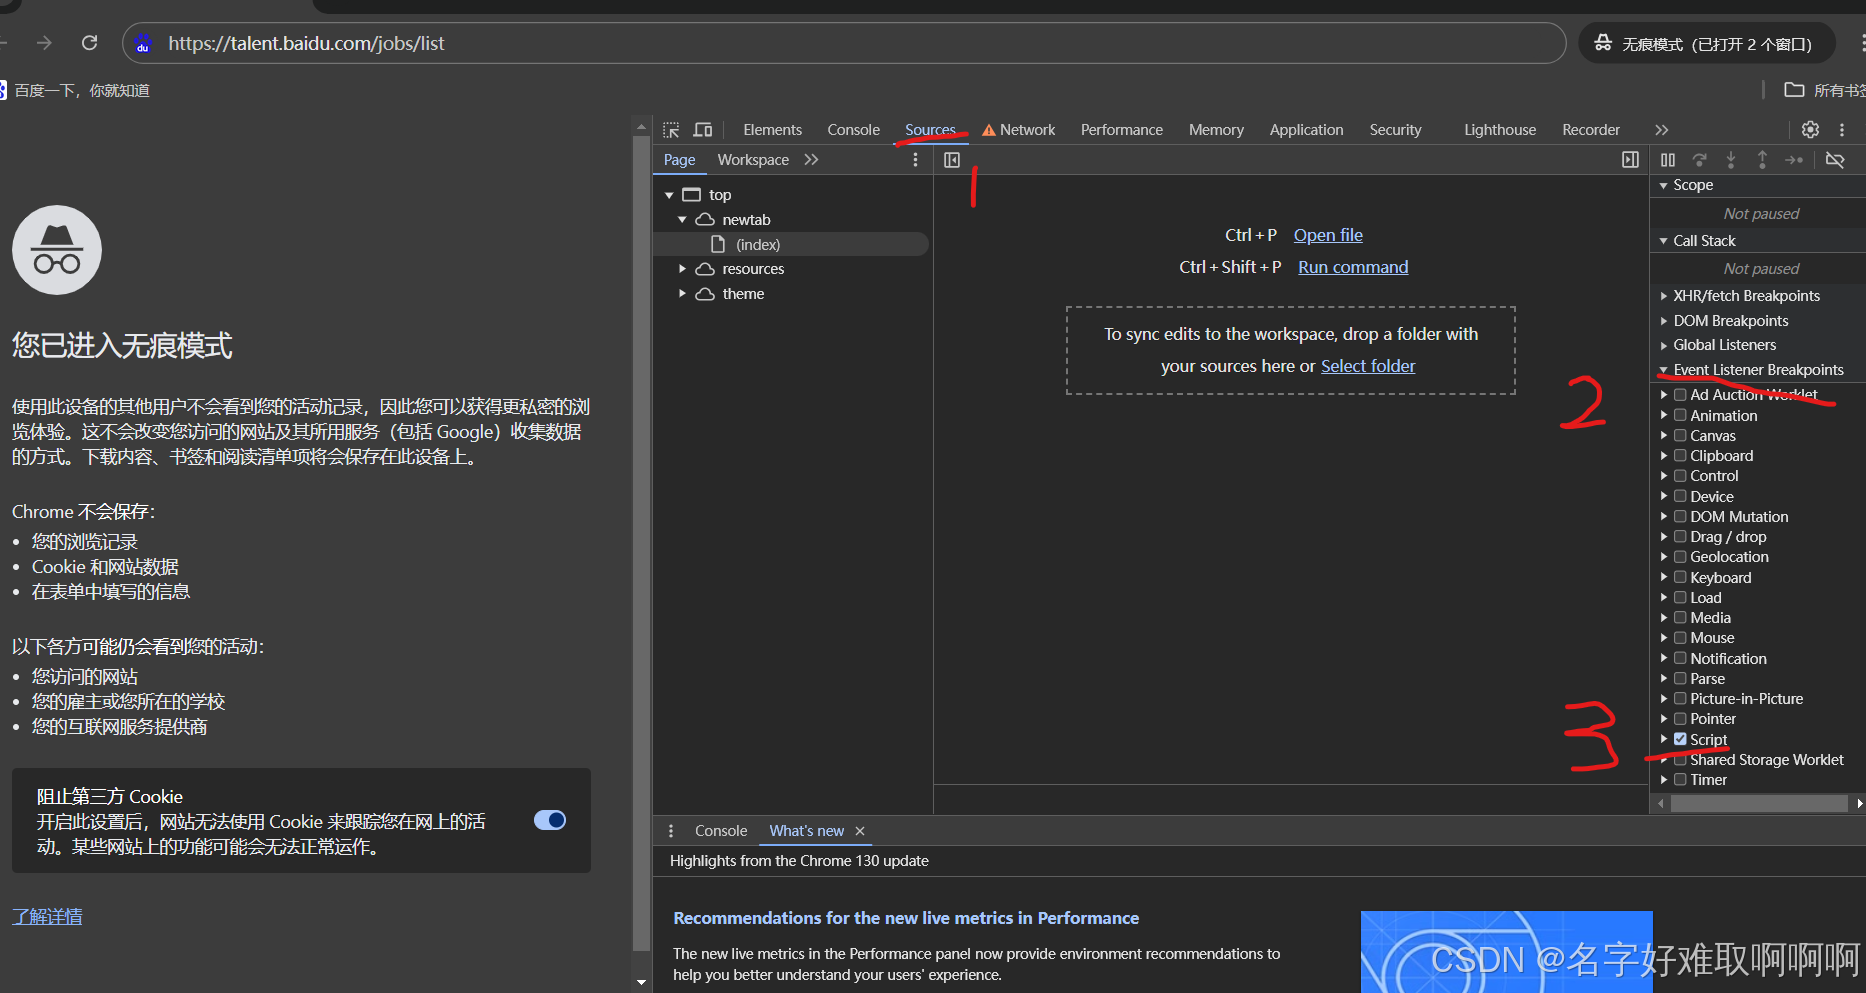This screenshot has width=1866, height=993.
Task: Click the browser forward arrow
Action: pos(44,43)
